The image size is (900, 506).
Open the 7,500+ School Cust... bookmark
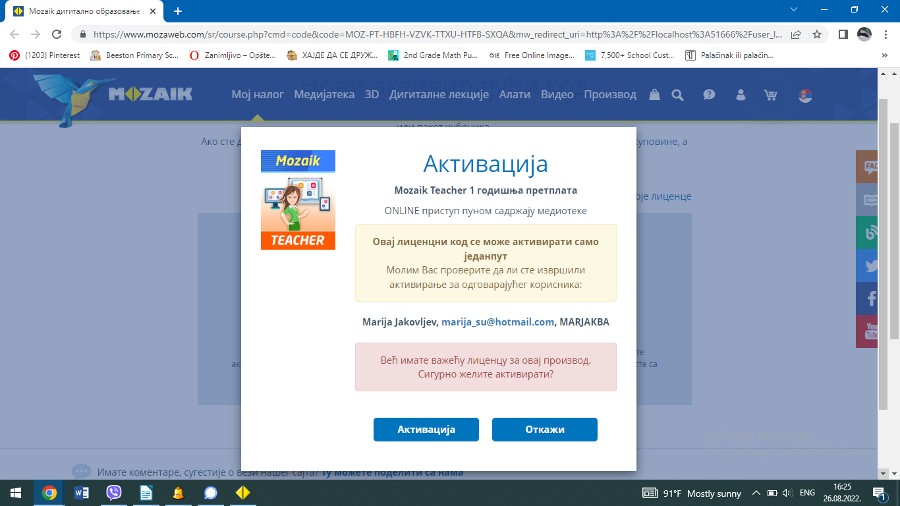click(x=630, y=55)
